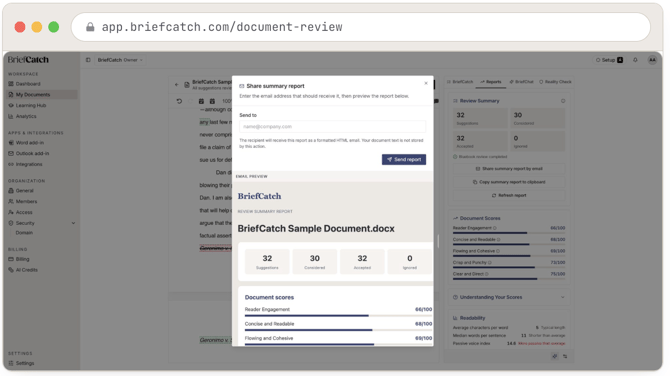This screenshot has width=670, height=376.
Task: Open the Word add-in page
Action: (x=26, y=143)
